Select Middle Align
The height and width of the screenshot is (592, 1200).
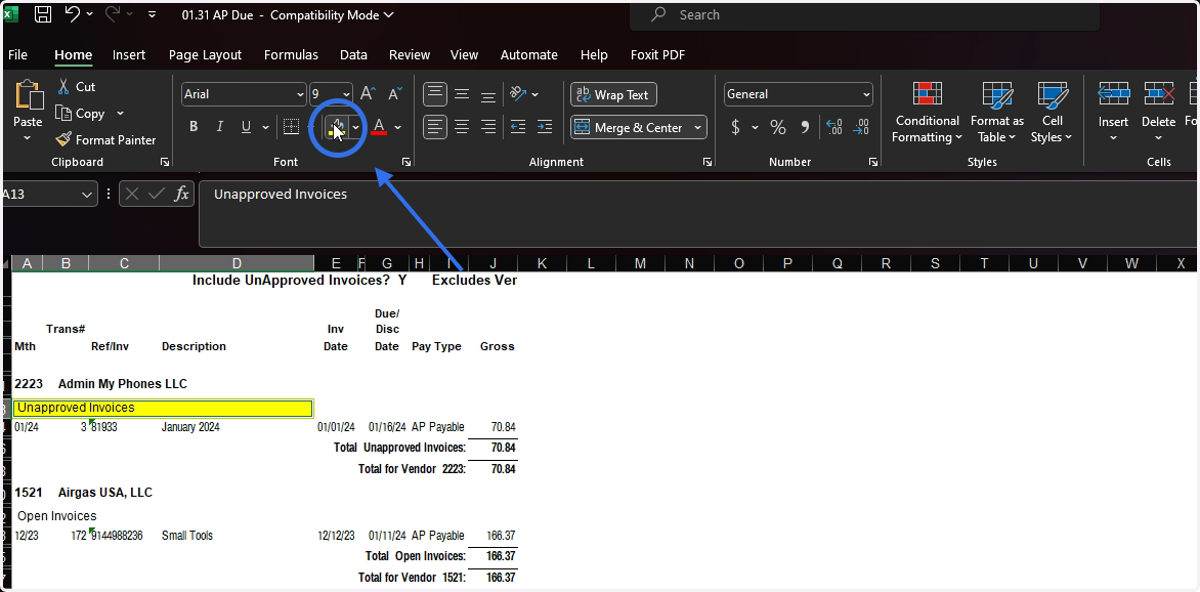pos(462,94)
